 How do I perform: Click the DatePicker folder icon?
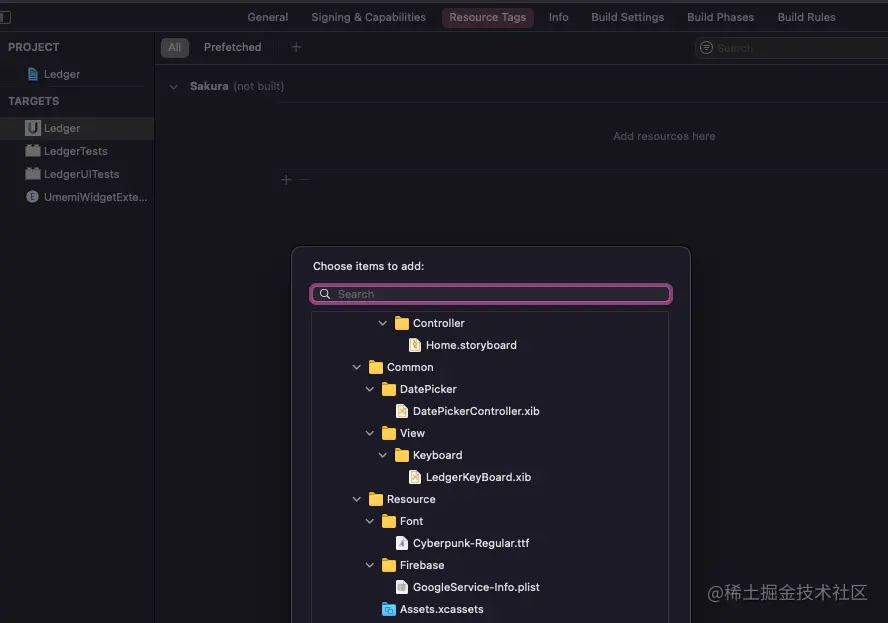click(x=388, y=389)
